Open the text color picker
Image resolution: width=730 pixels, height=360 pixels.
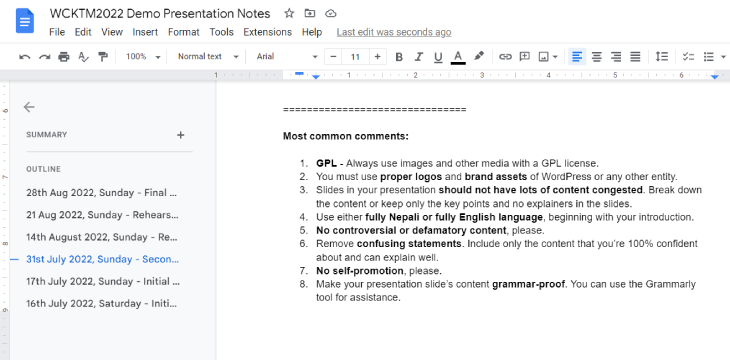pyautogui.click(x=458, y=57)
